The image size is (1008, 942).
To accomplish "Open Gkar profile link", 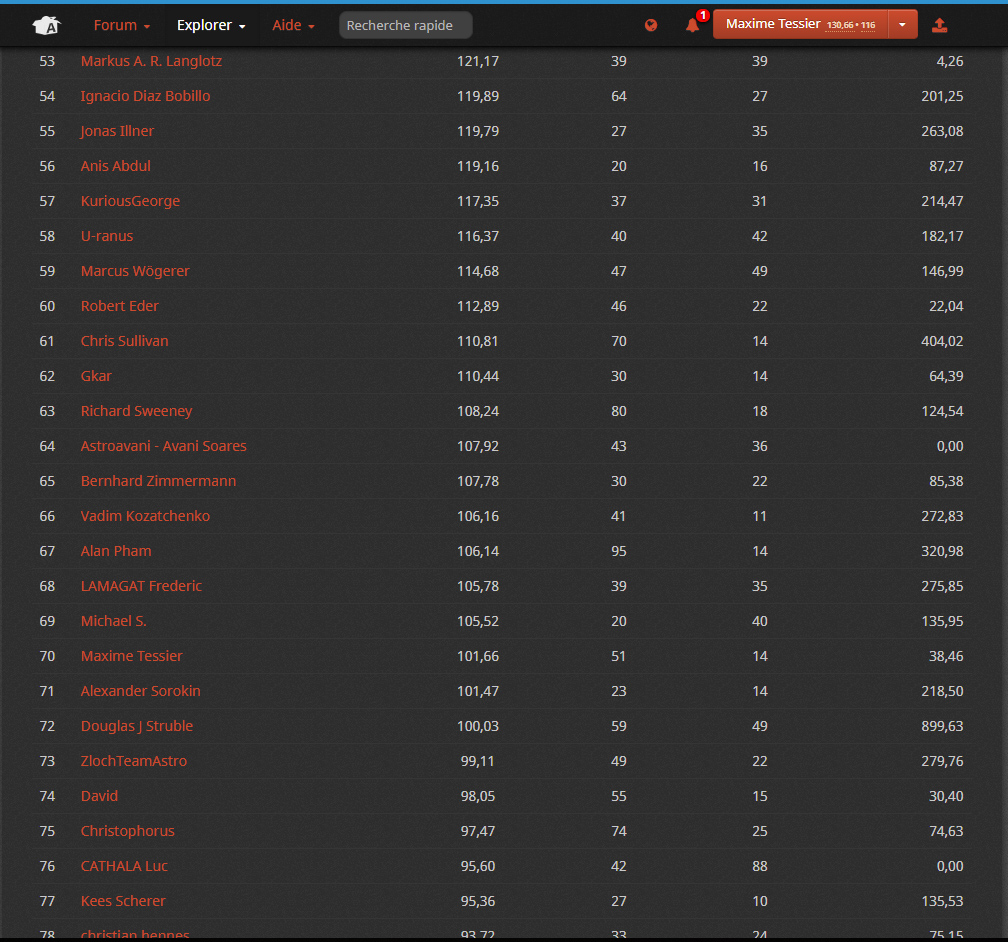I will coord(96,376).
